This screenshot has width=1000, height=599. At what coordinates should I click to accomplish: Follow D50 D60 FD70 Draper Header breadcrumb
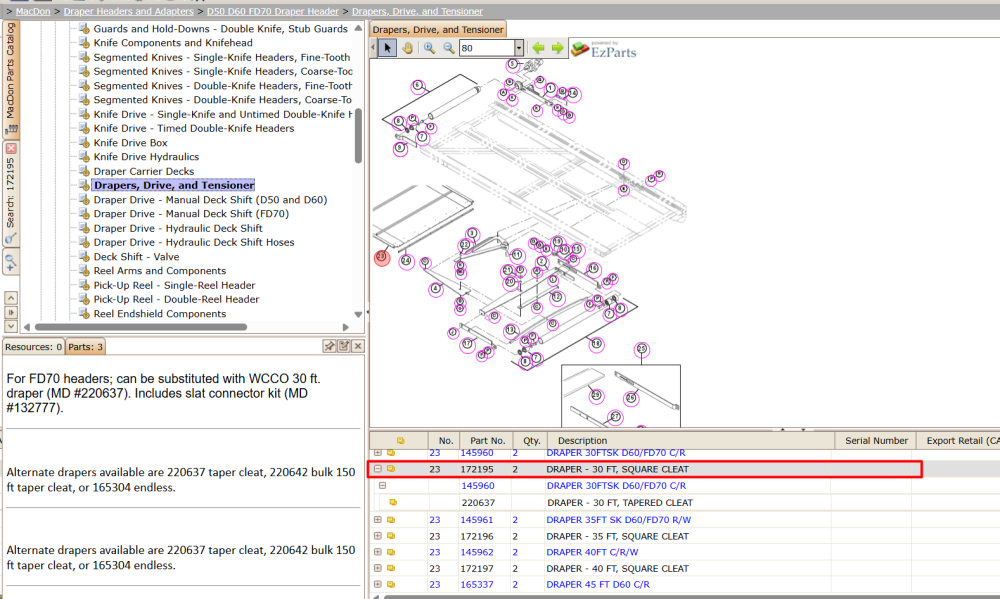272,11
